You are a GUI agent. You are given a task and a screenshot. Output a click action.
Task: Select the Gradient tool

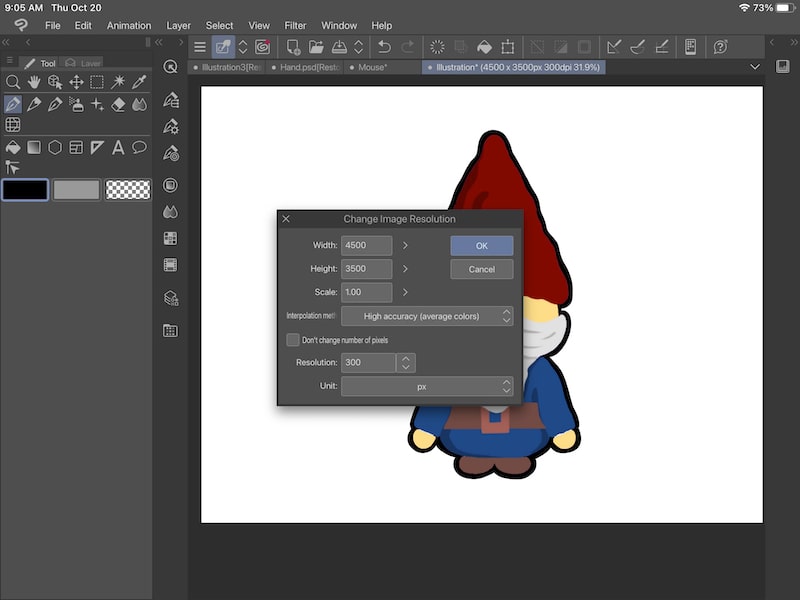click(35, 148)
